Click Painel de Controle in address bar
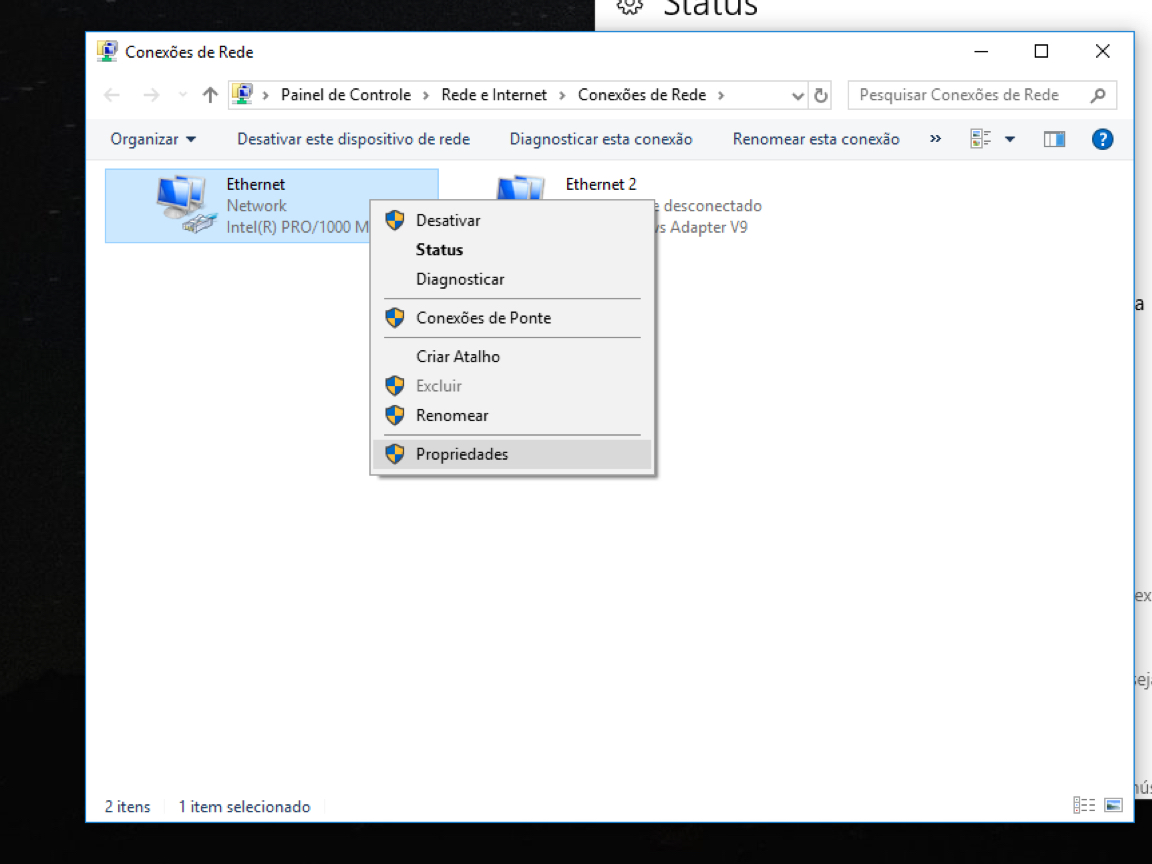Viewport: 1152px width, 864px height. (346, 95)
